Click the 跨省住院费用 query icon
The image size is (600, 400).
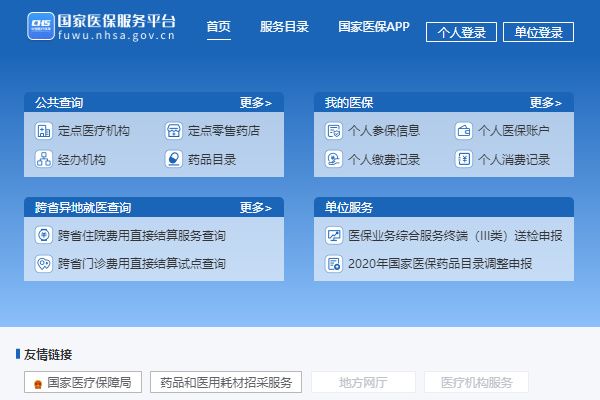tap(44, 235)
